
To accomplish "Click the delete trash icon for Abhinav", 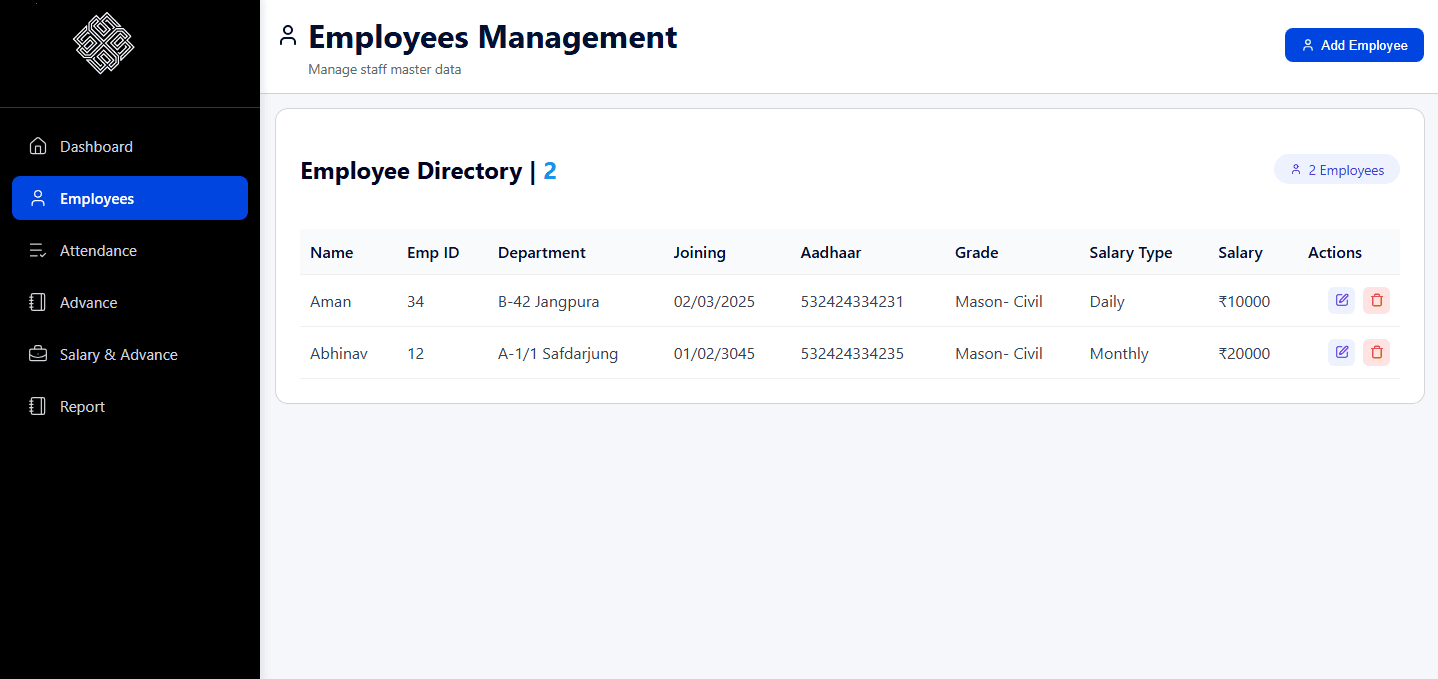I will coord(1376,352).
